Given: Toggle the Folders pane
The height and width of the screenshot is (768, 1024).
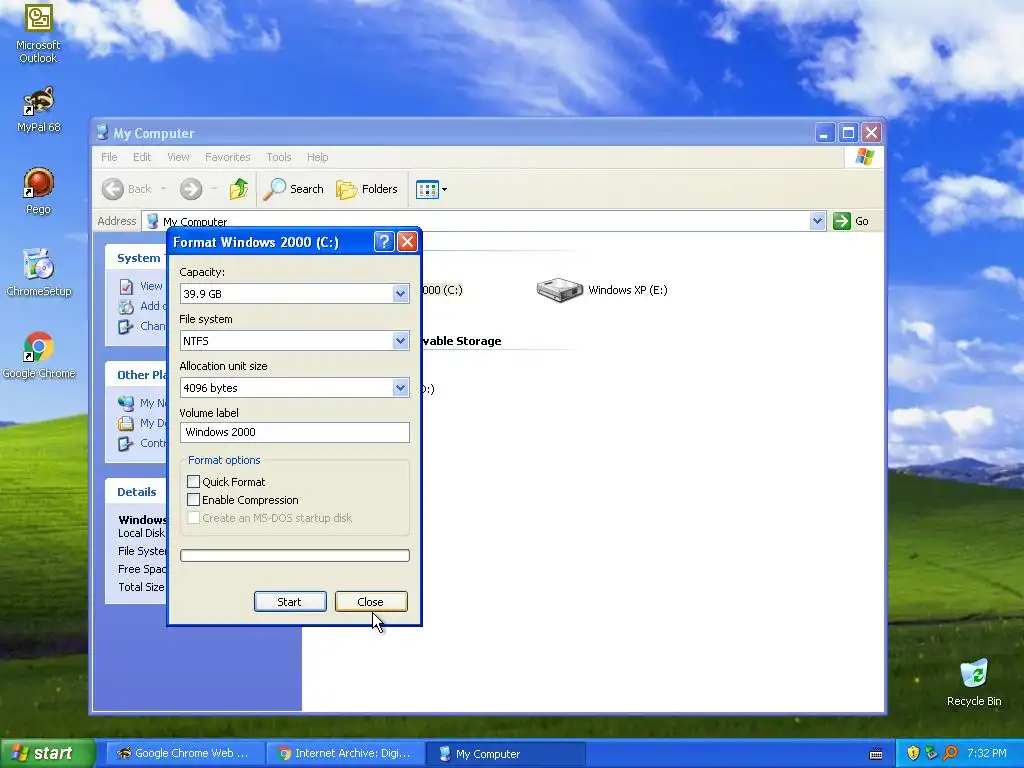Looking at the screenshot, I should point(367,189).
